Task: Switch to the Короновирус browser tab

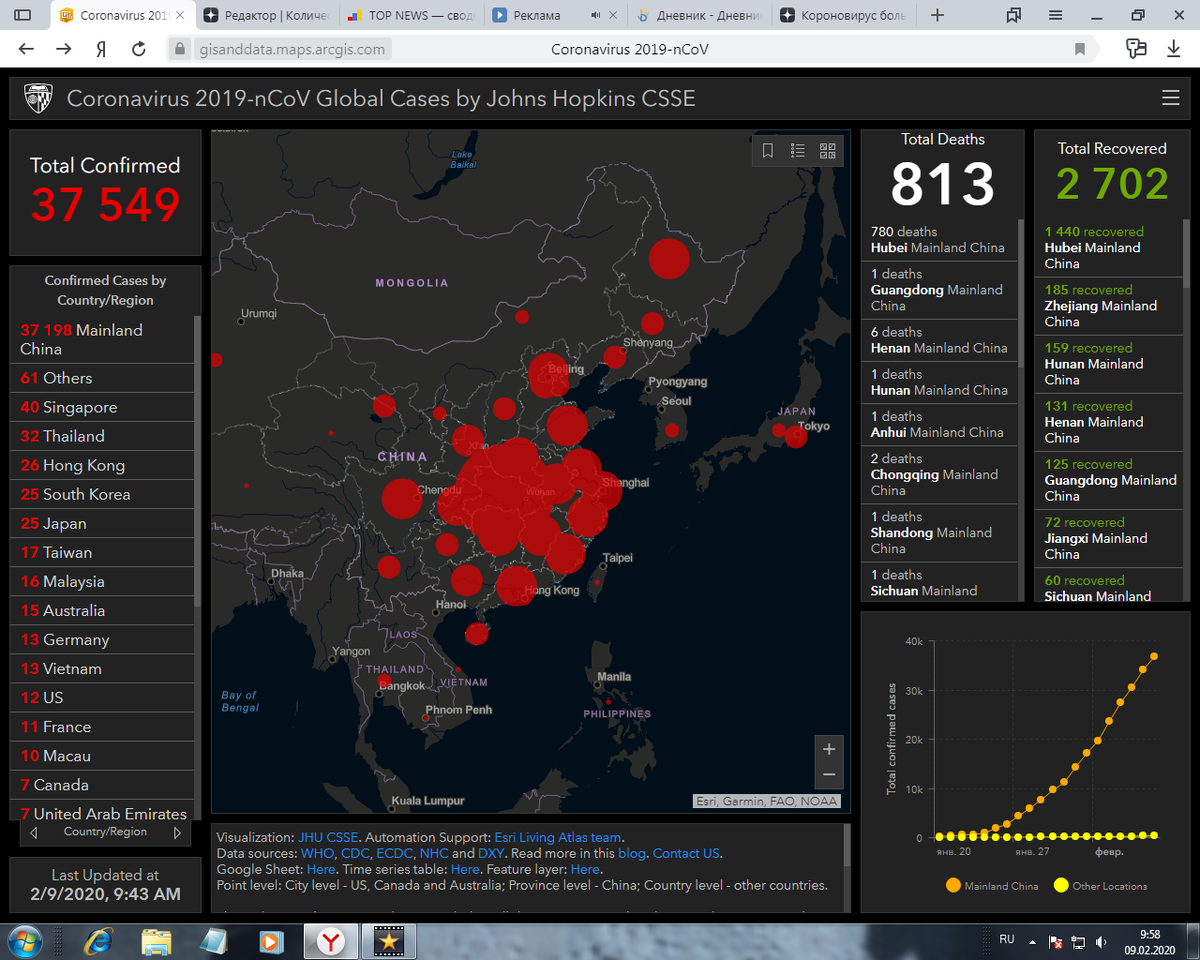Action: point(845,15)
